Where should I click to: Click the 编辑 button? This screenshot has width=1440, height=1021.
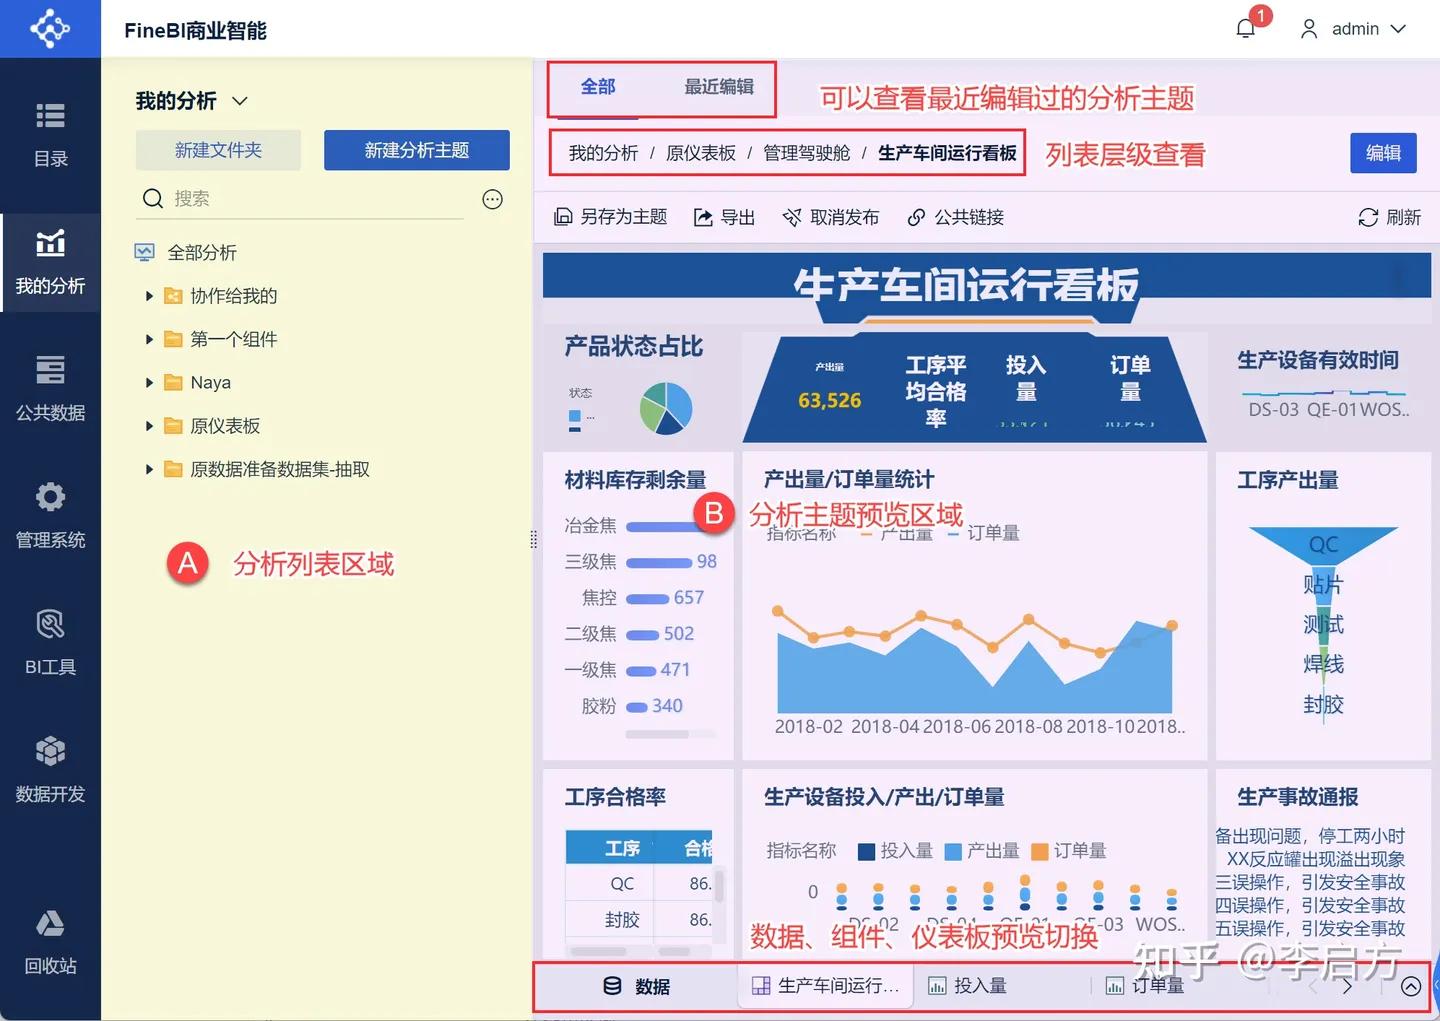(x=1383, y=153)
